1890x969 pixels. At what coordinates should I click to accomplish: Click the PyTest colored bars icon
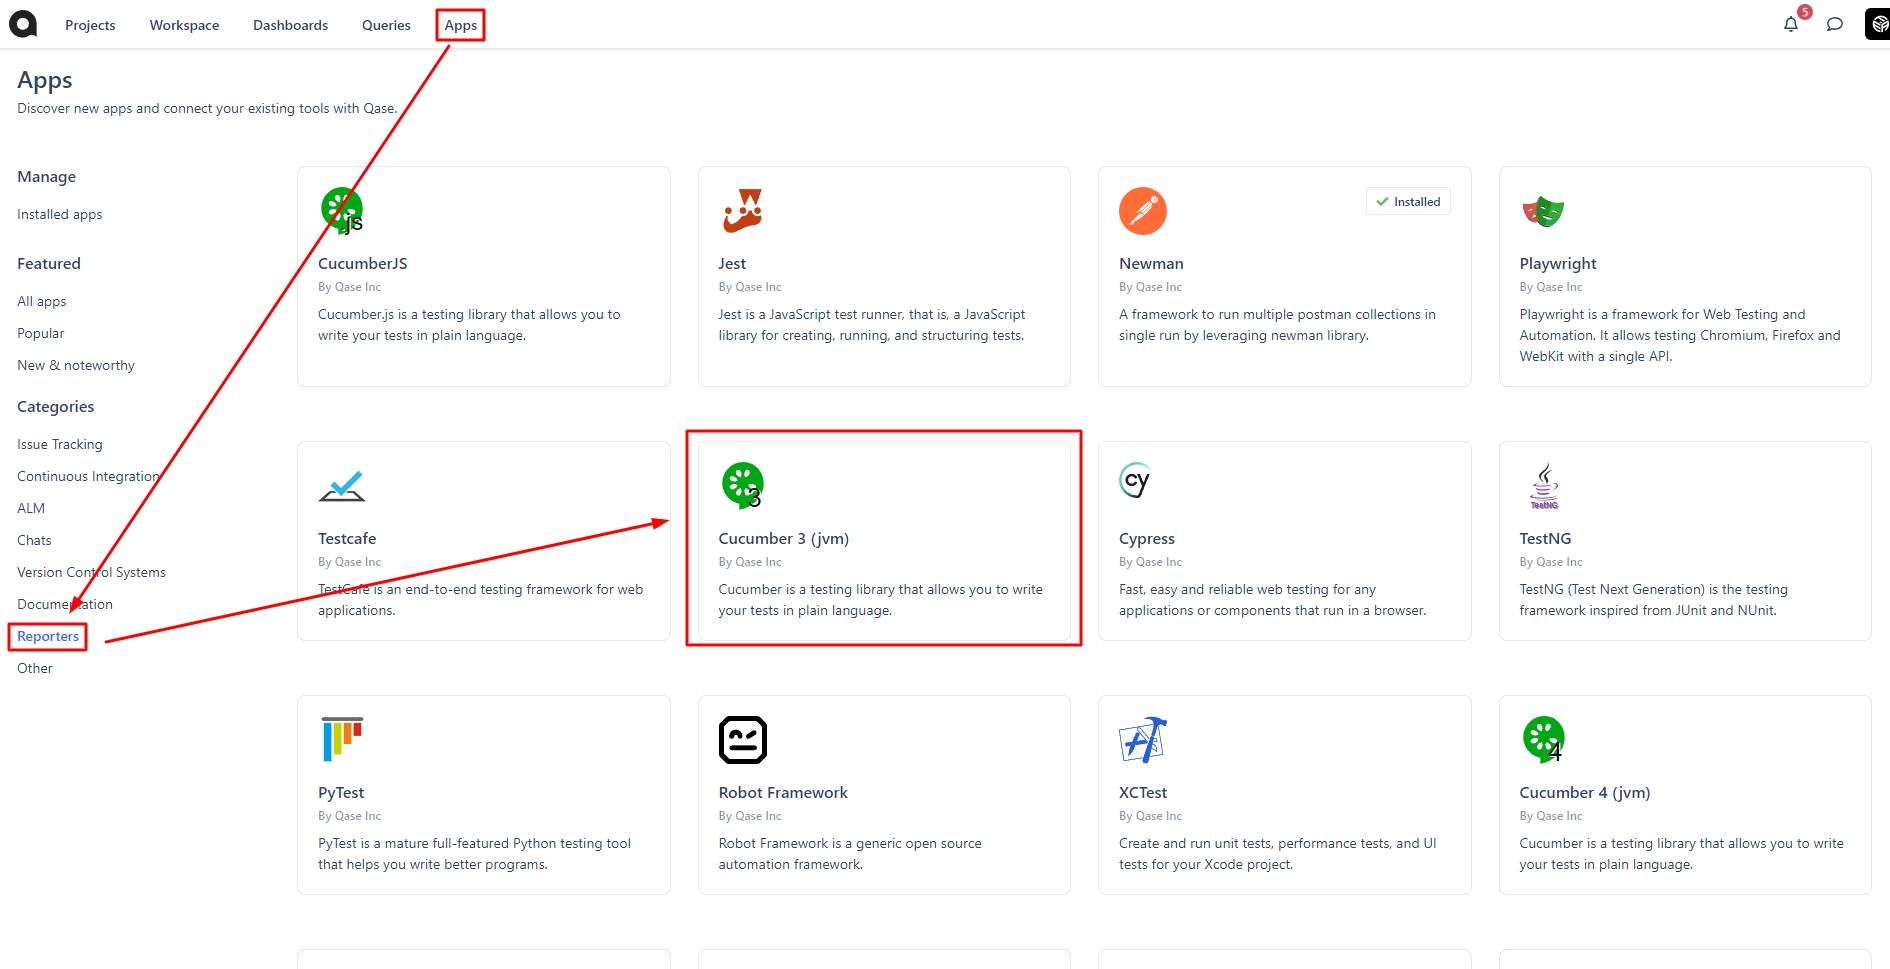pos(342,740)
